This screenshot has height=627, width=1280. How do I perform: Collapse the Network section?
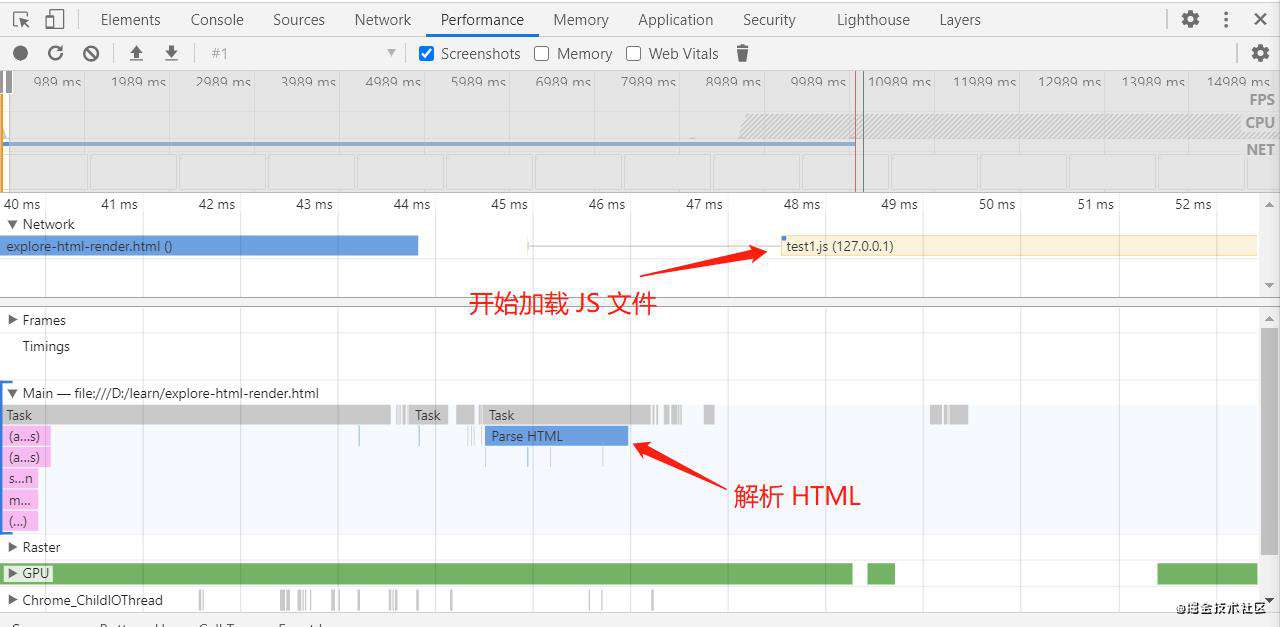point(13,224)
